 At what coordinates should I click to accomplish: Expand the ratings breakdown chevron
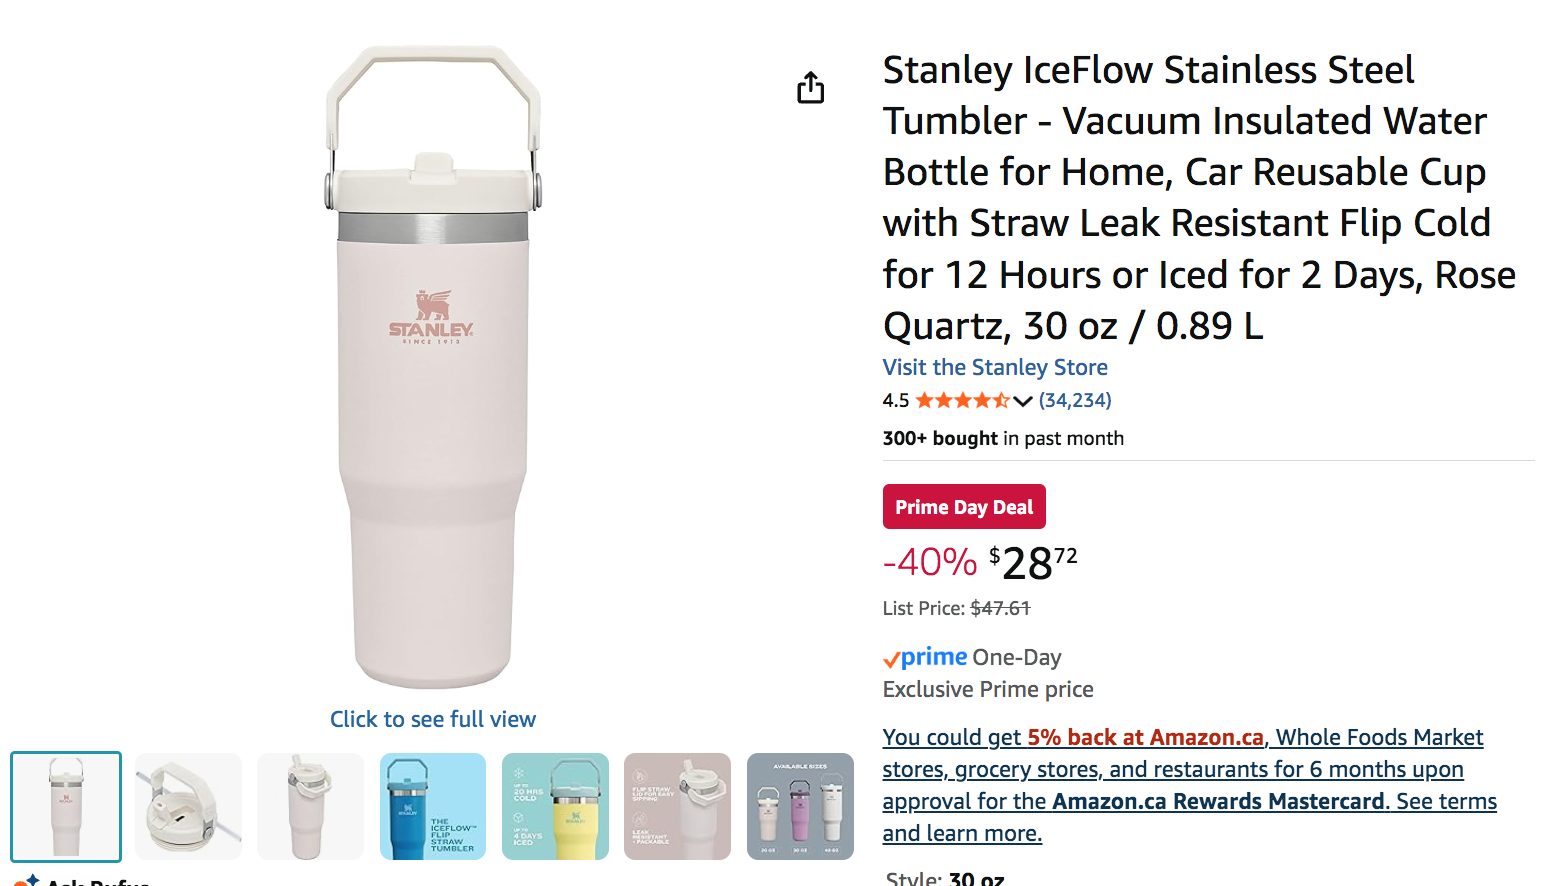[x=1023, y=400]
